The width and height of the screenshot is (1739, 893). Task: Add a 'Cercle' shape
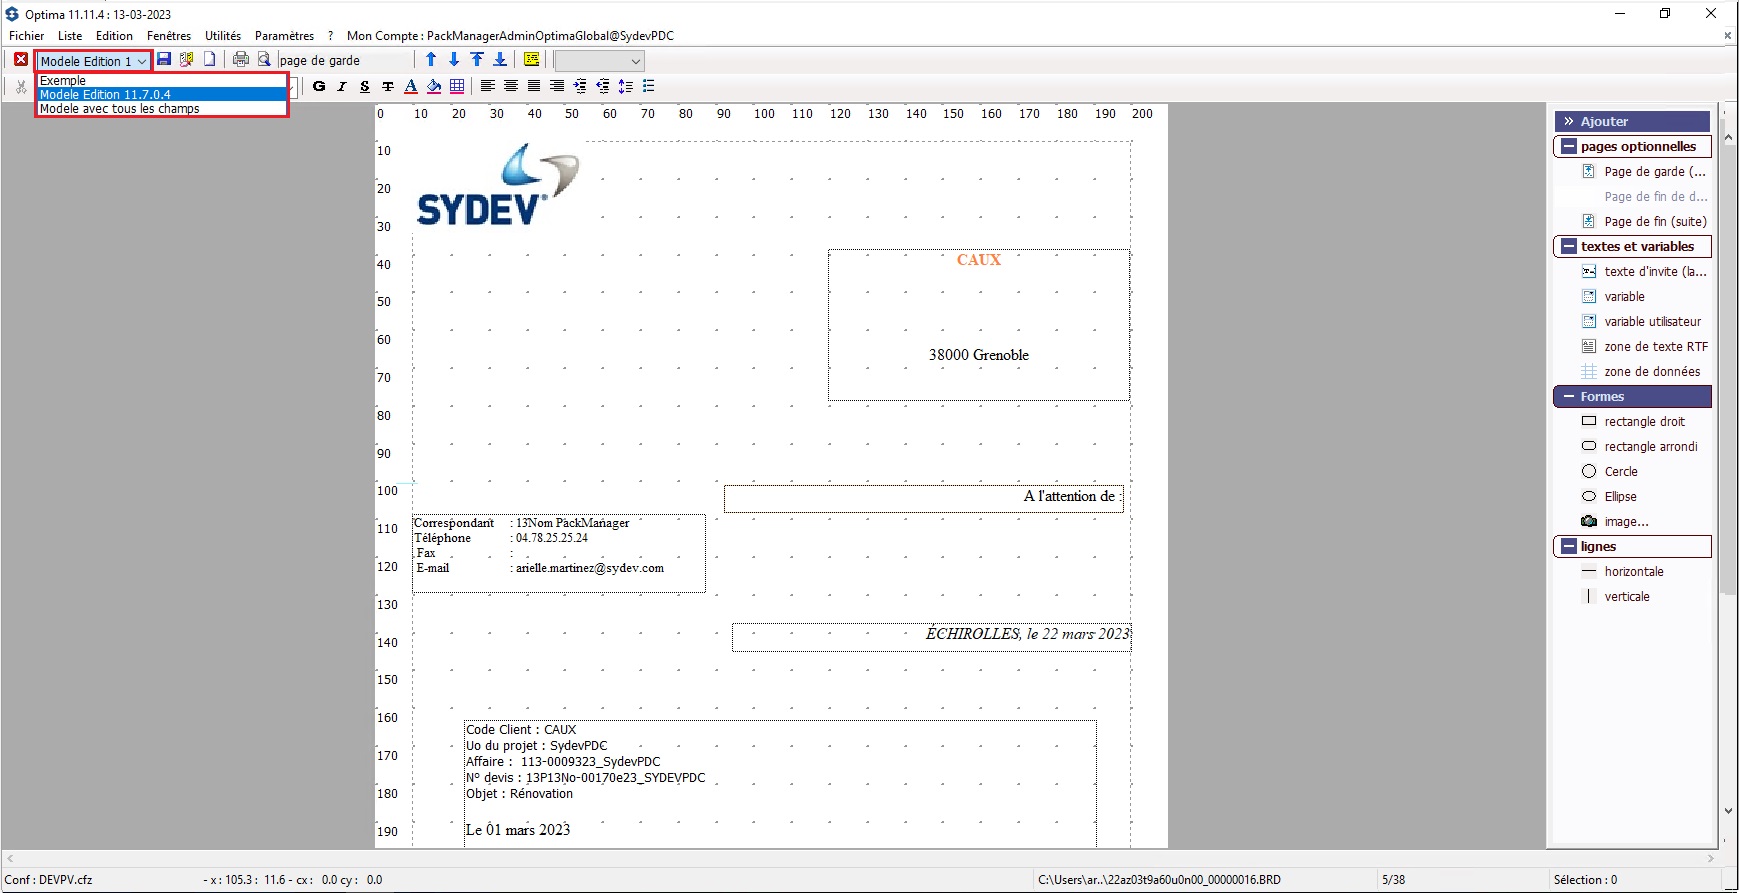(1609, 471)
